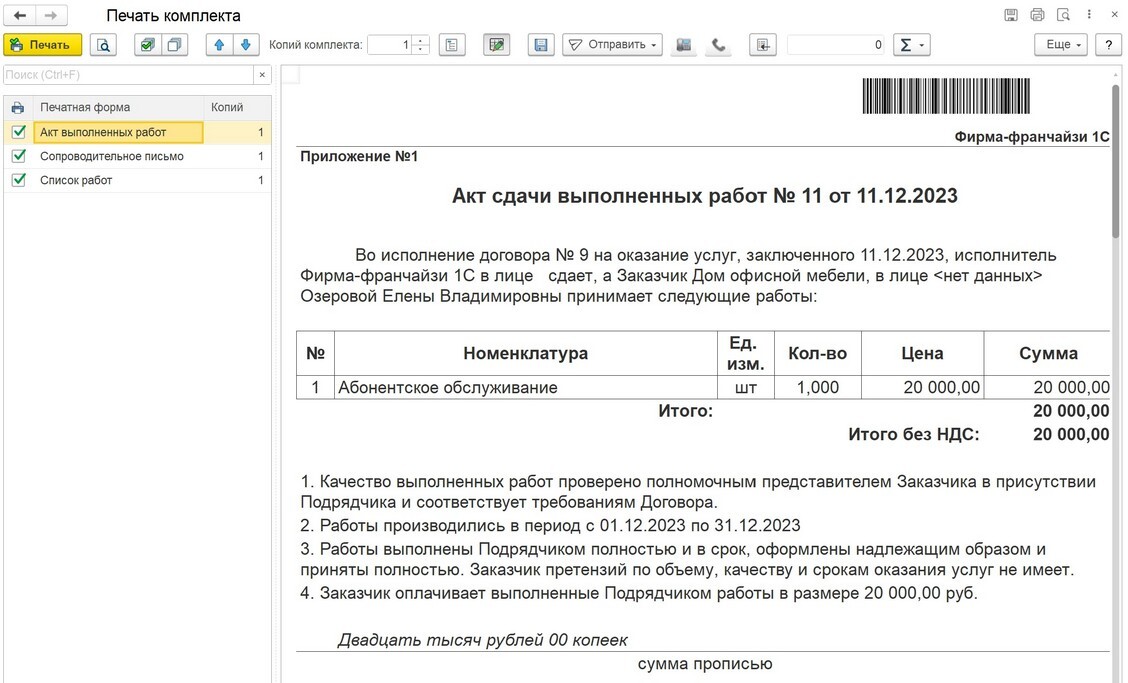Move selected form up with blue arrow
The width and height of the screenshot is (1128, 683).
219,45
